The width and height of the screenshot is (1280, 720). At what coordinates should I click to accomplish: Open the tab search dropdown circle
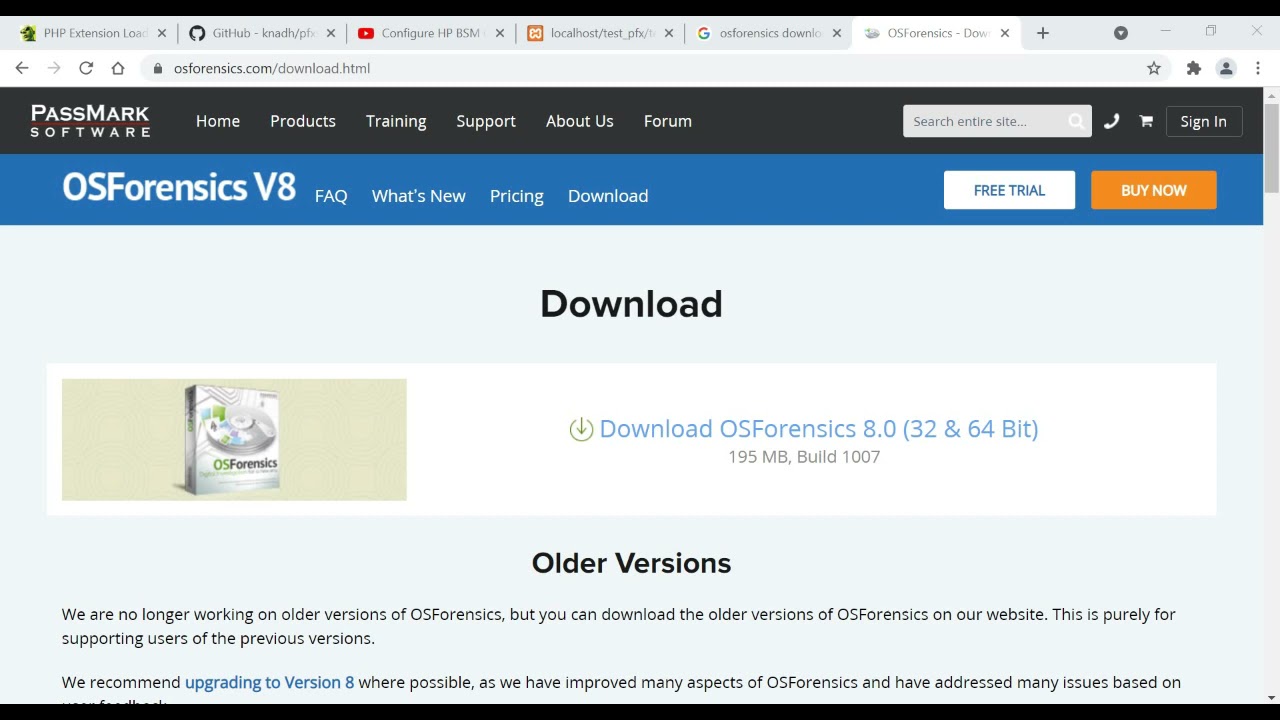coord(1121,33)
